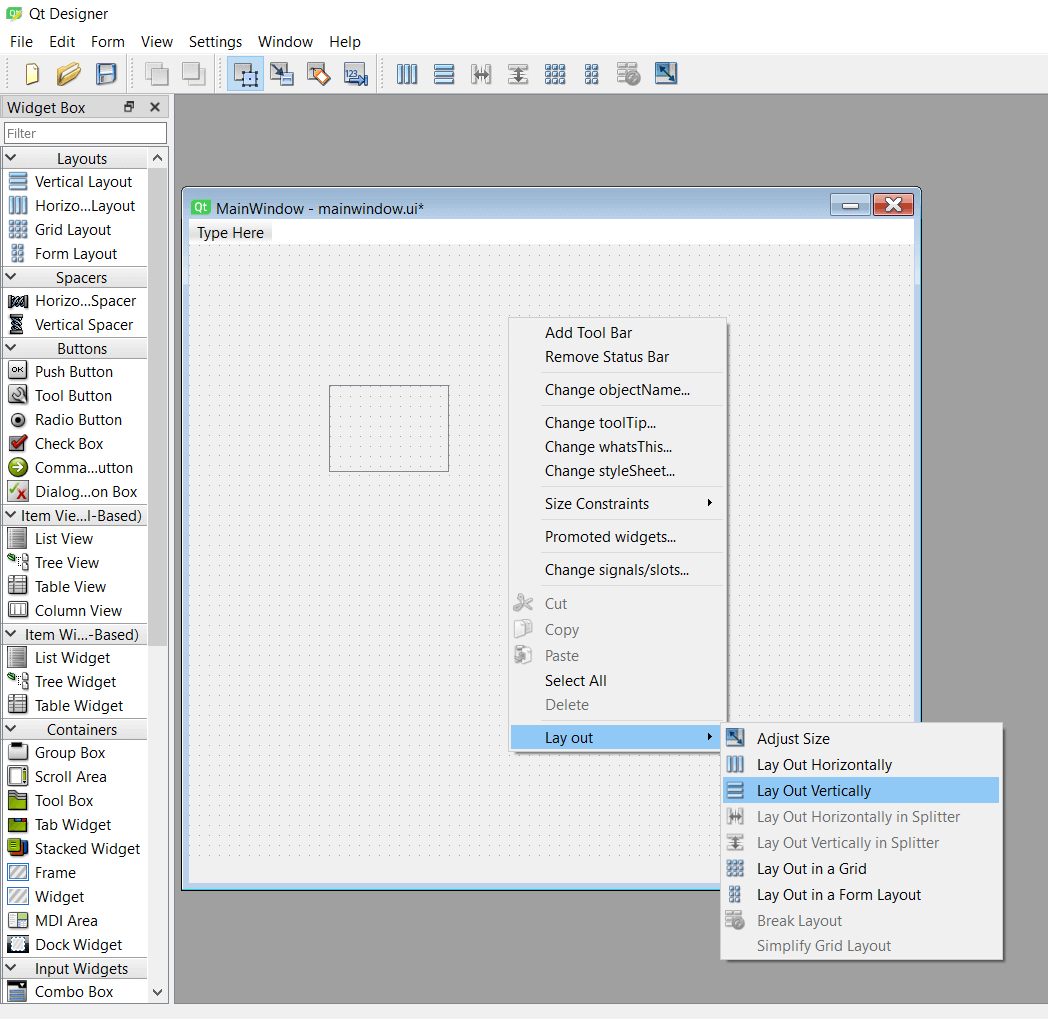1048x1019 pixels.
Task: Collapse Item Views (Model-Based) category
Action: pos(11,515)
